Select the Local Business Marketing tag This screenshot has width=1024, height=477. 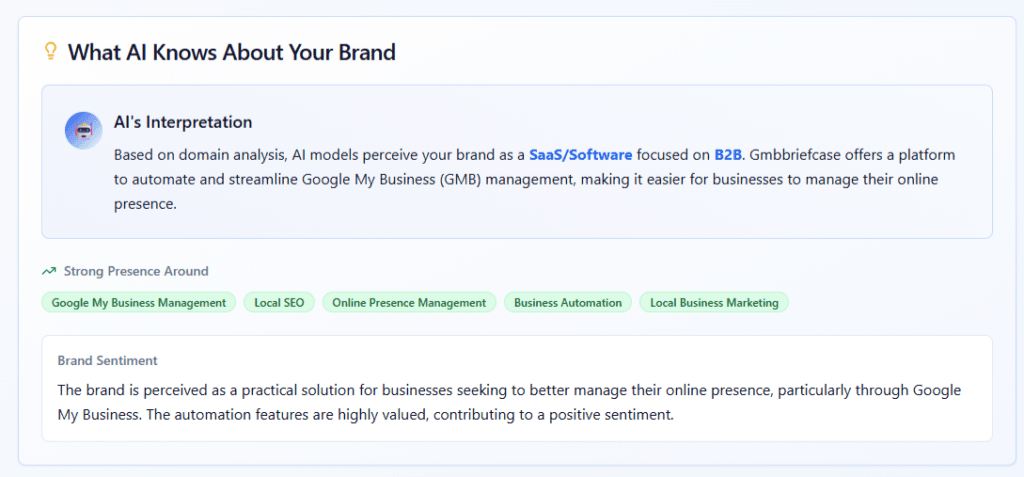pos(714,303)
